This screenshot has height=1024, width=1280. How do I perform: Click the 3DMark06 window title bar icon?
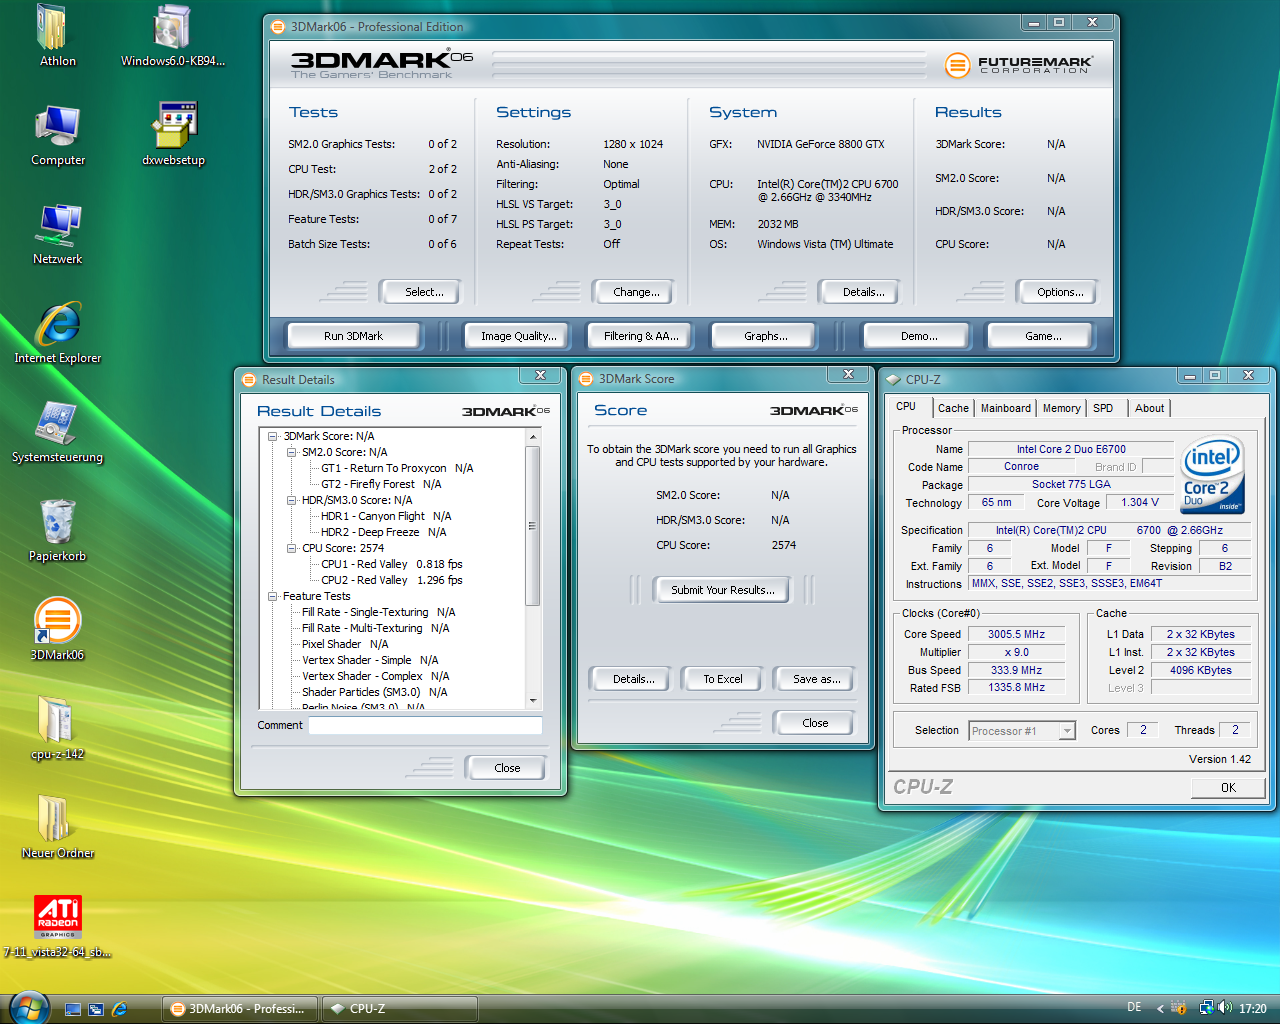278,27
